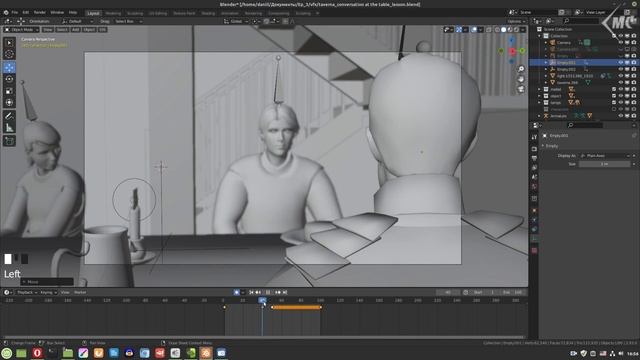The image size is (640, 360).
Task: Select the Rotate tool
Action: [x=9, y=79]
